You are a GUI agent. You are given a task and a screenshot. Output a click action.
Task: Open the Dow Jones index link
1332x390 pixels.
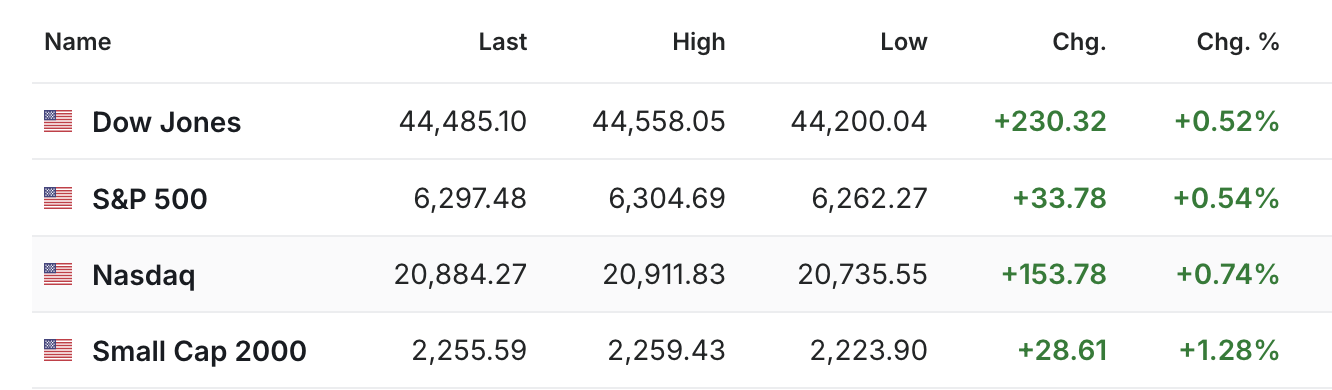(167, 122)
